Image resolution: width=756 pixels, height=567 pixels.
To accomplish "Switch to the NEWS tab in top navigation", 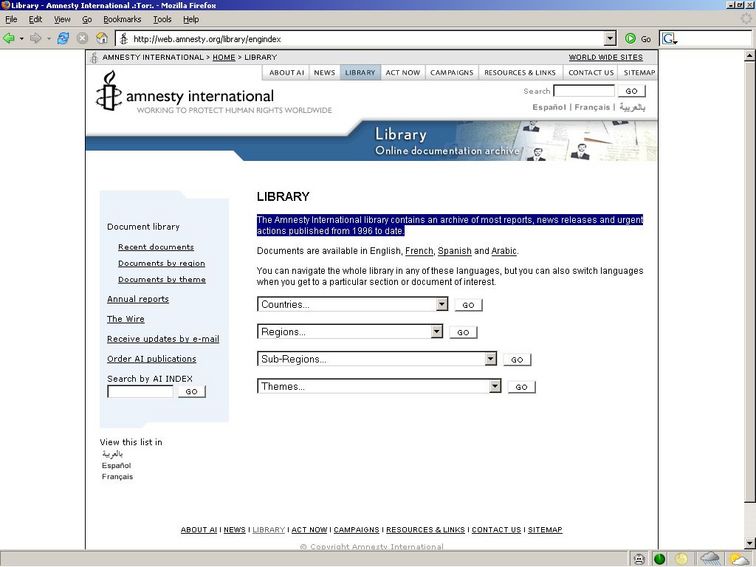I will [x=324, y=72].
